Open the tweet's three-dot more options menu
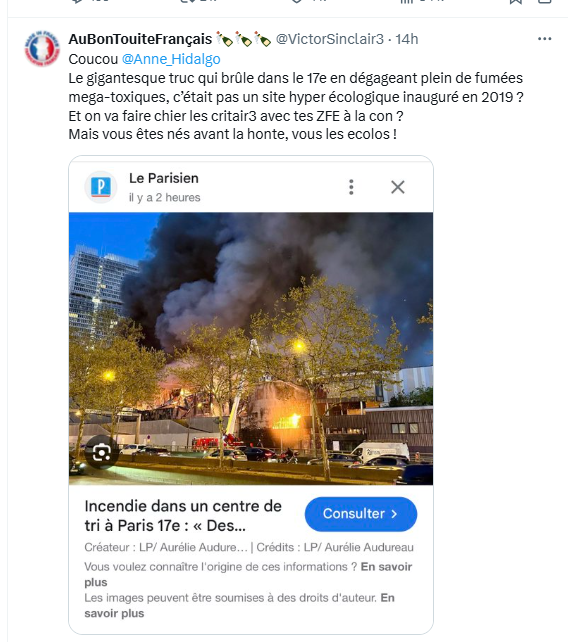Viewport: 568px width, 642px height. click(x=544, y=39)
